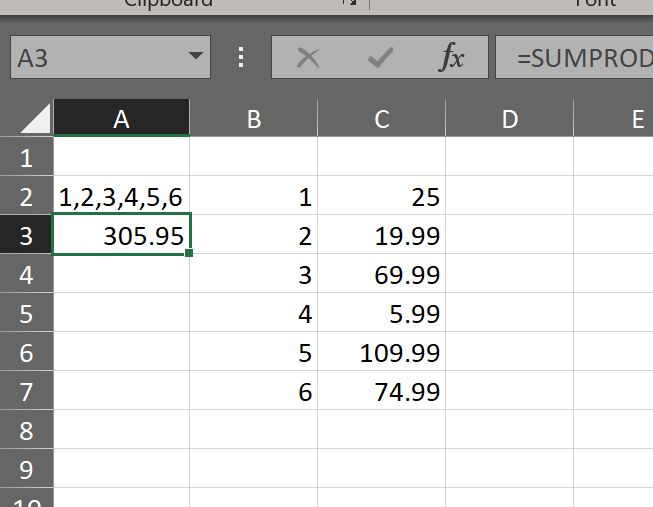The height and width of the screenshot is (507, 653).
Task: Select column B header
Action: point(254,118)
